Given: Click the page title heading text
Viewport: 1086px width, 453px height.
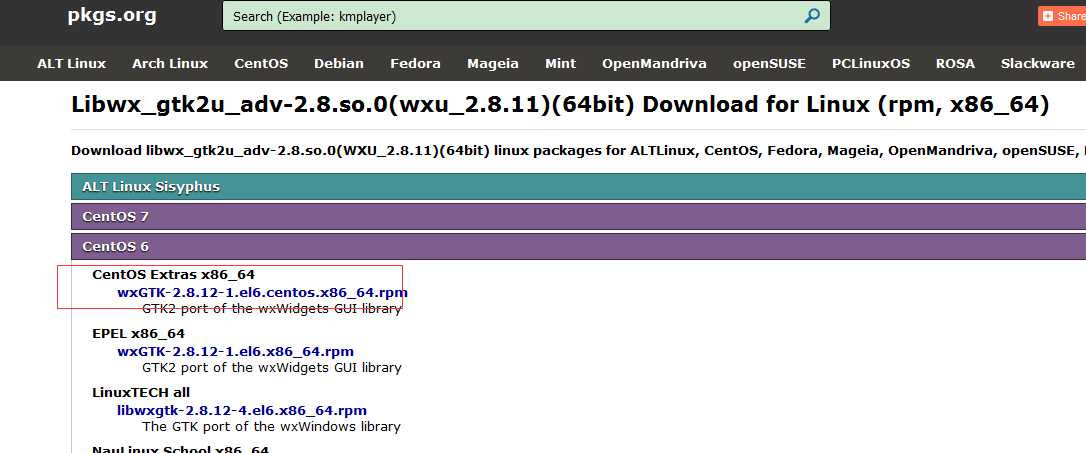Looking at the screenshot, I should coord(560,105).
